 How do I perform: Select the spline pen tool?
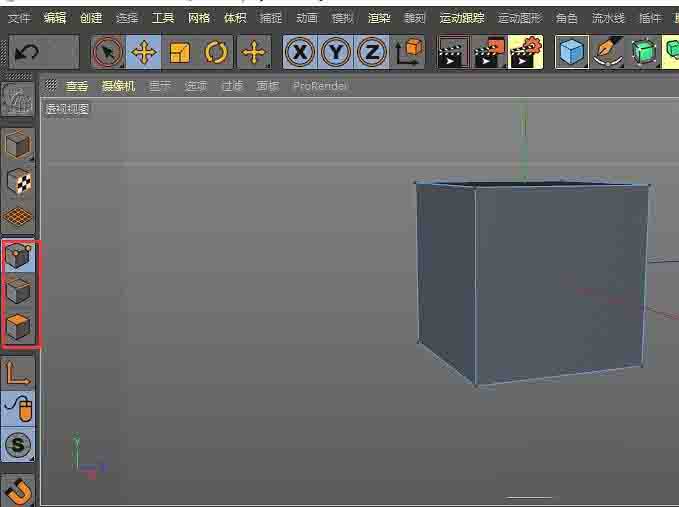(x=608, y=52)
